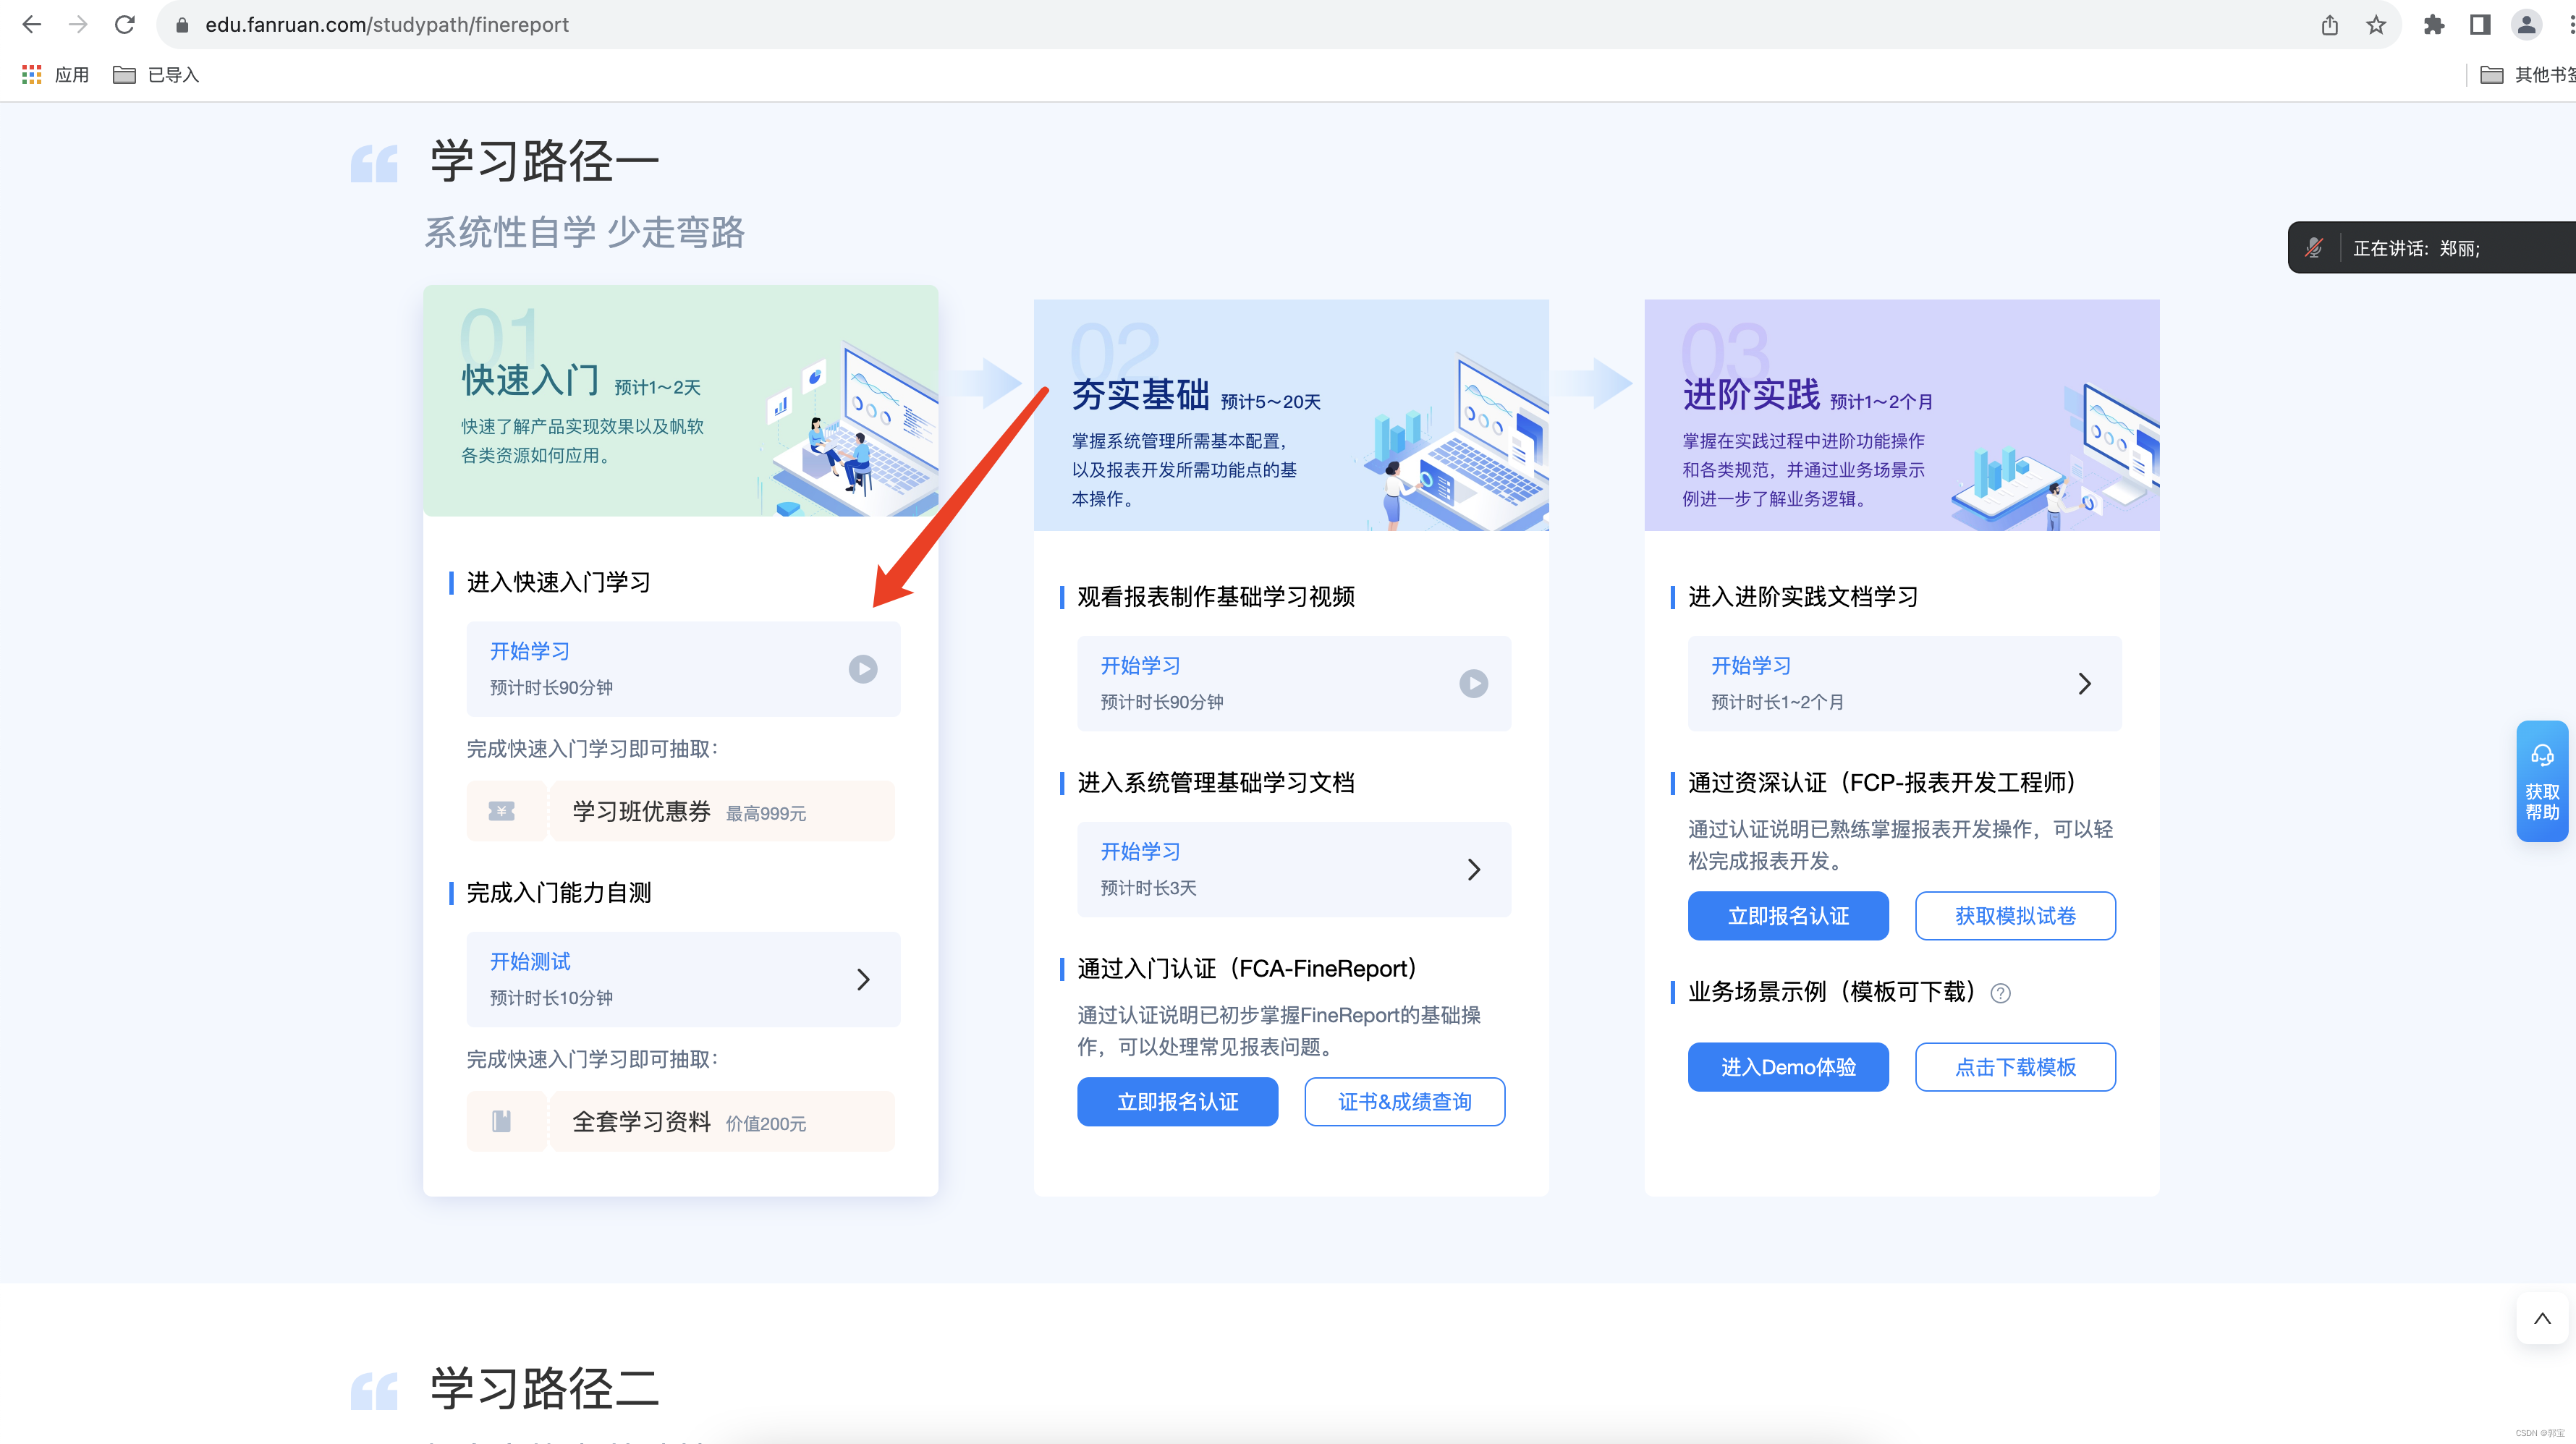This screenshot has width=2576, height=1444.
Task: Click the help question mark beside 业务场景示例
Action: (x=2000, y=993)
